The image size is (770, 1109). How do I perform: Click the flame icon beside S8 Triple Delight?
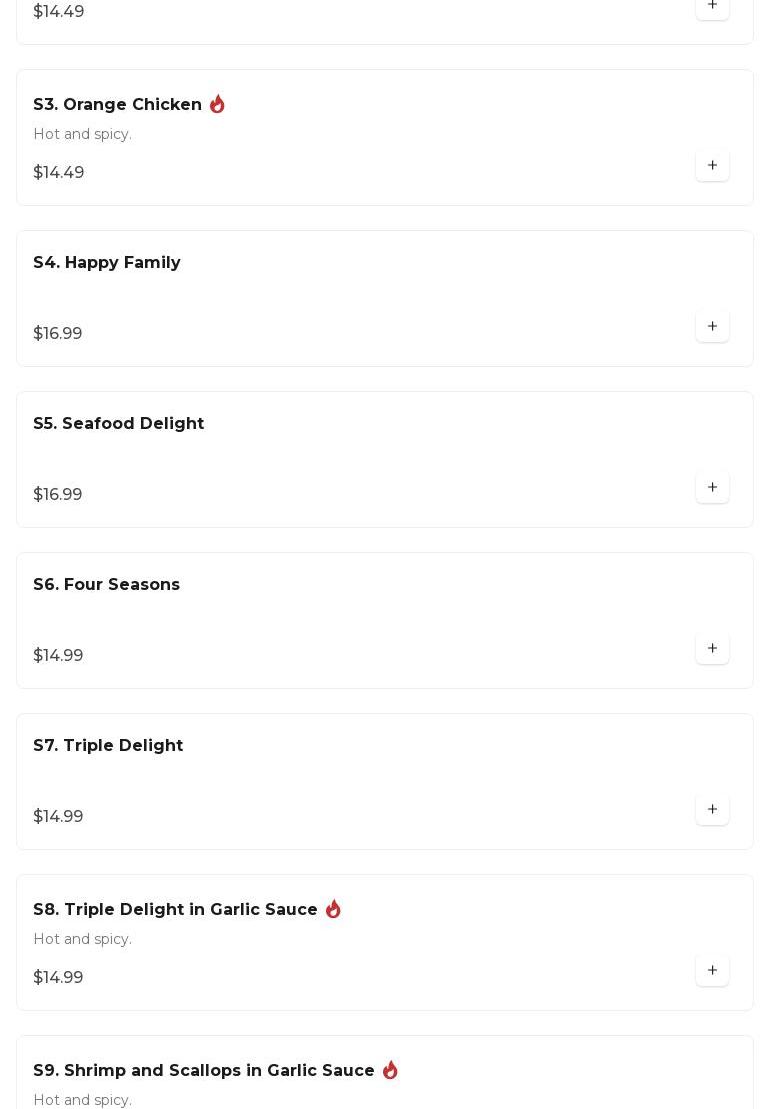coord(333,909)
